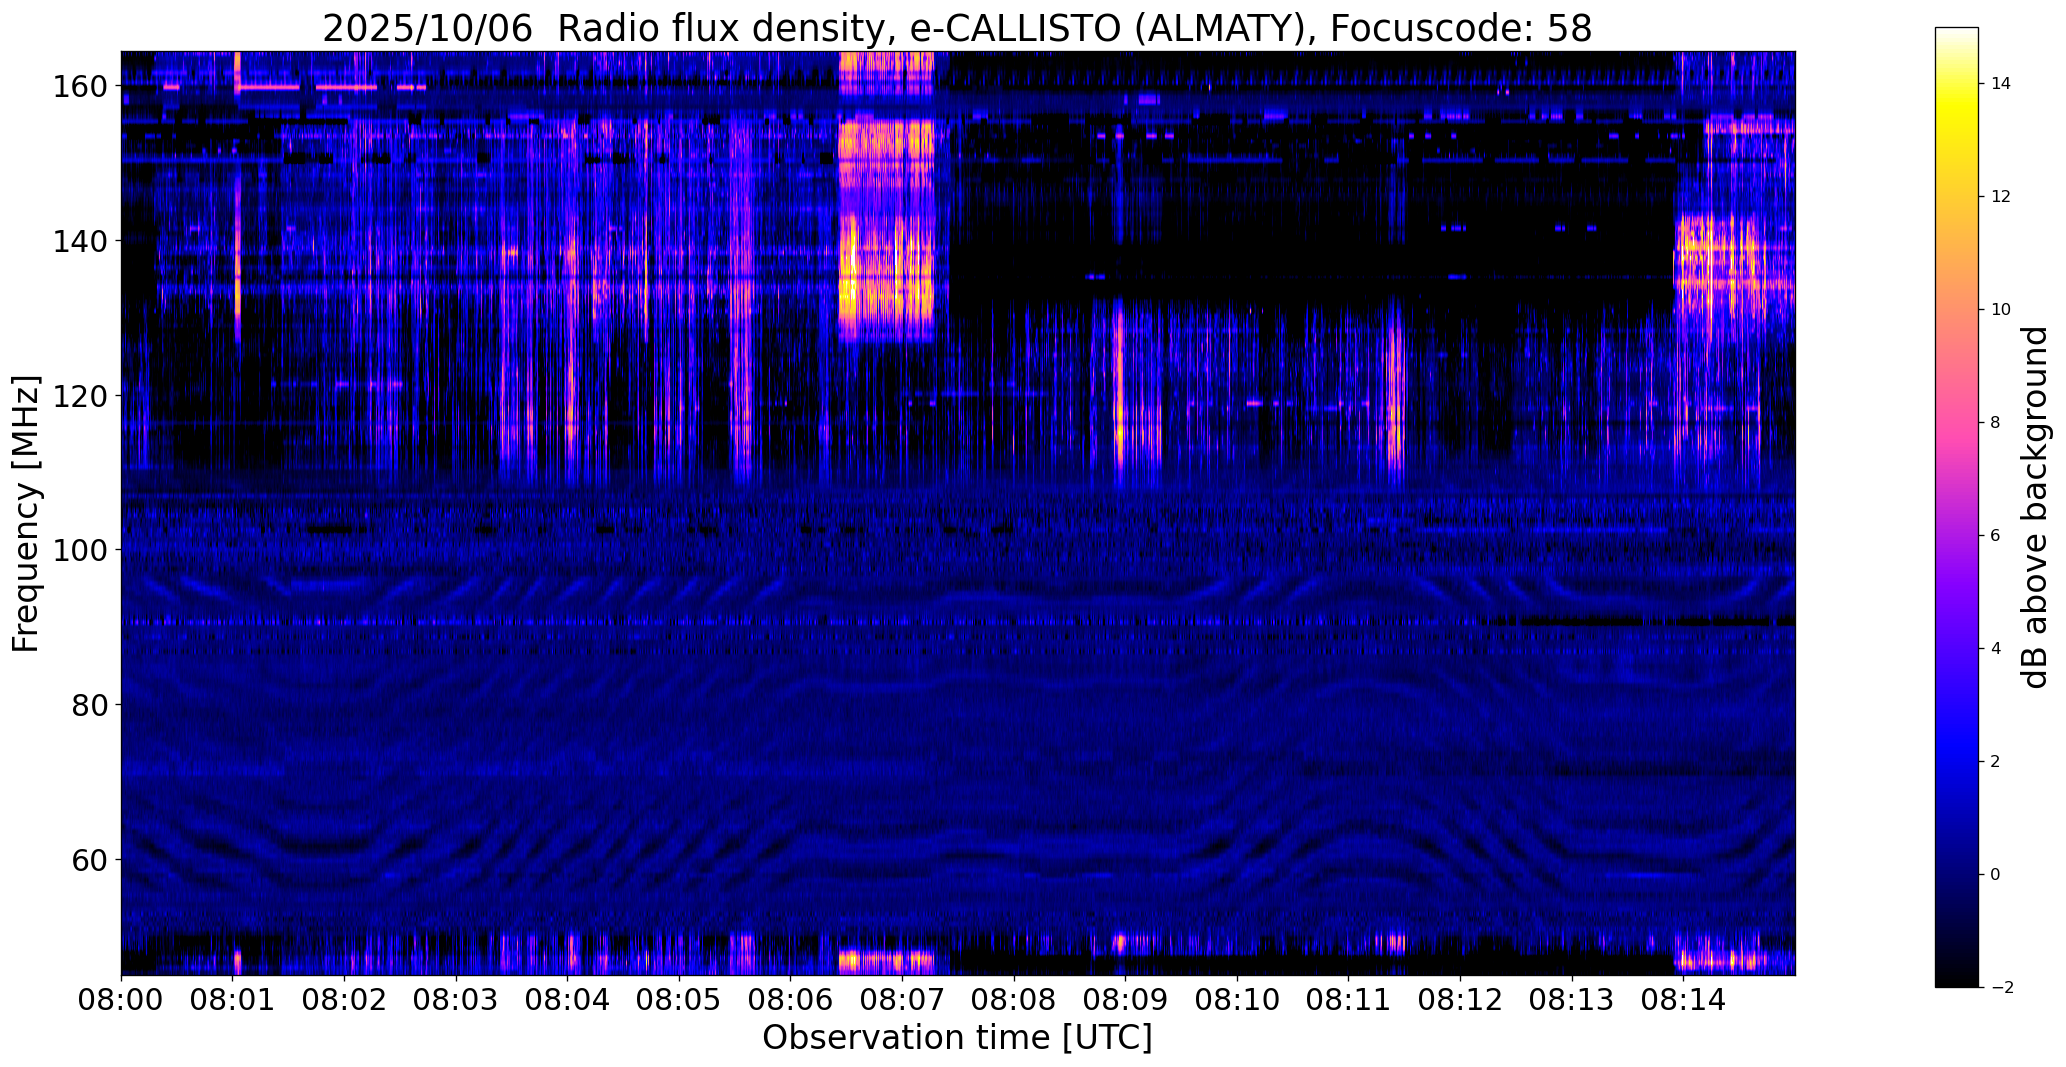2066x1067 pixels.
Task: Click the plot title mentioning e-CALLISTO (ALMATY)
Action: pos(957,28)
